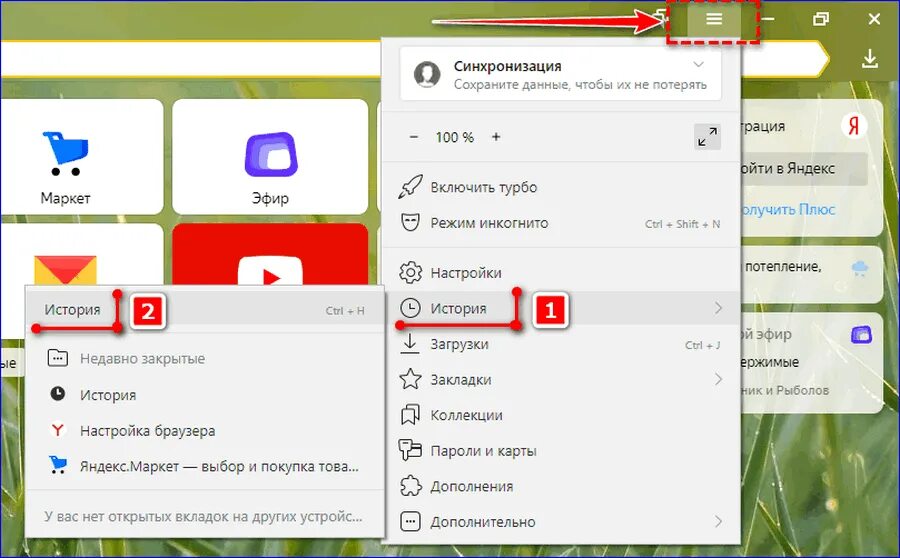Open the Маркет tile on the new tab page
The width and height of the screenshot is (900, 558).
(82, 156)
